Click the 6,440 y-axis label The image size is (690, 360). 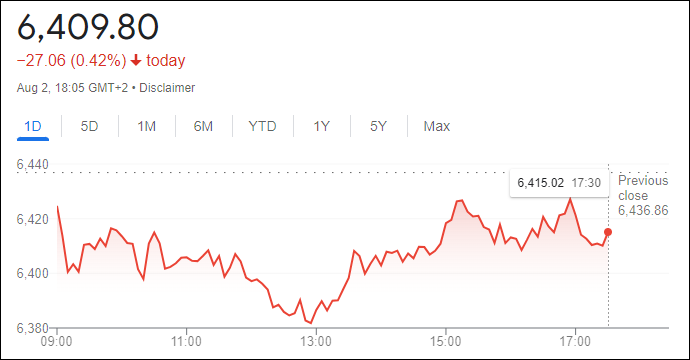click(33, 165)
